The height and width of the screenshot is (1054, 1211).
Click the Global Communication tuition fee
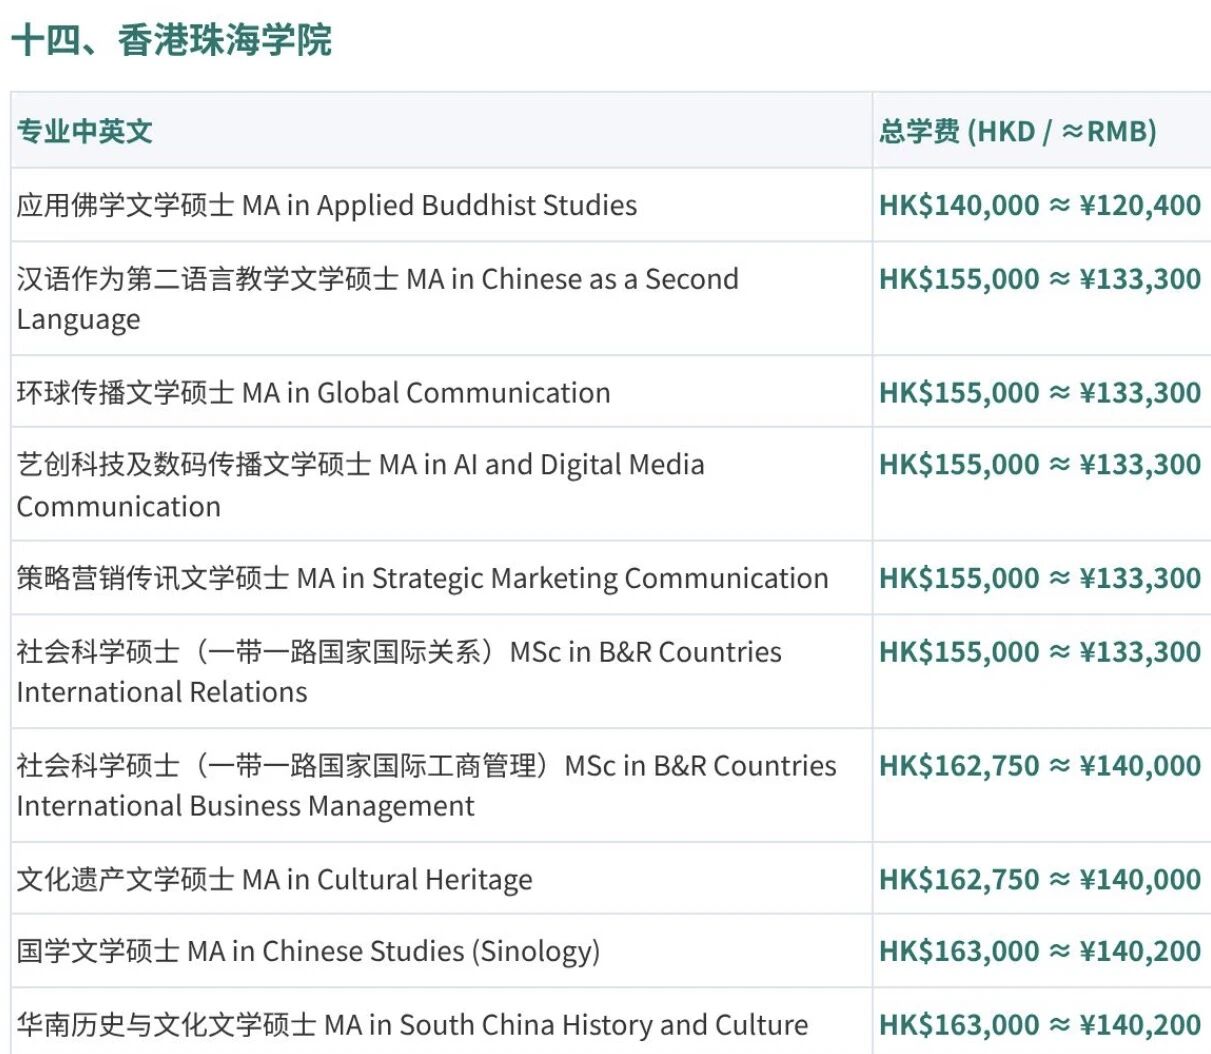[x=1040, y=392]
